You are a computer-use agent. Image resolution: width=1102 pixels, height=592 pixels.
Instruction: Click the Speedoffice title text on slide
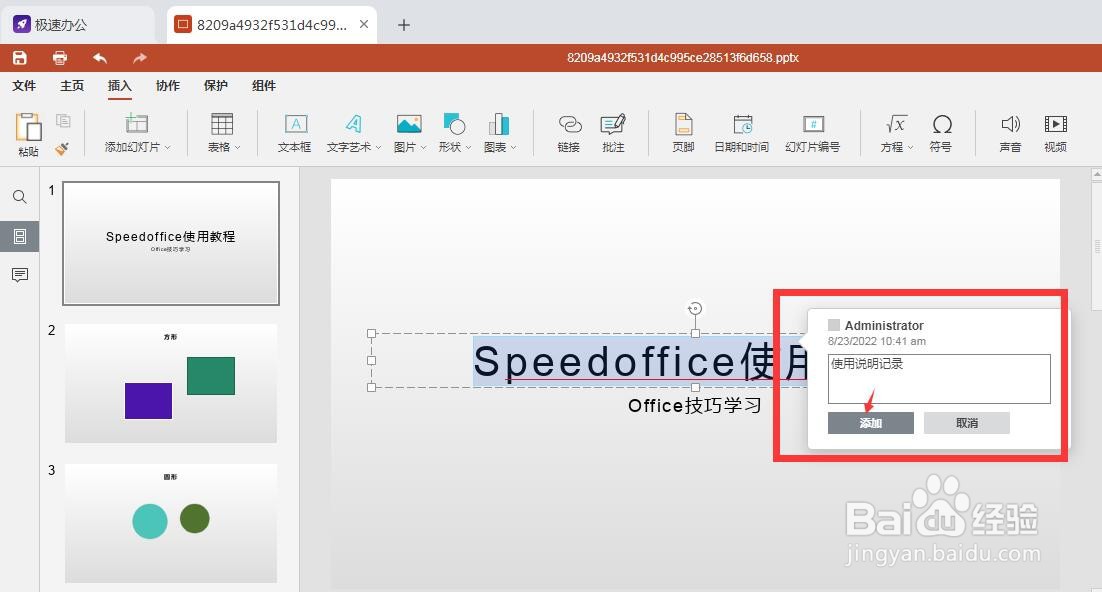click(640, 361)
